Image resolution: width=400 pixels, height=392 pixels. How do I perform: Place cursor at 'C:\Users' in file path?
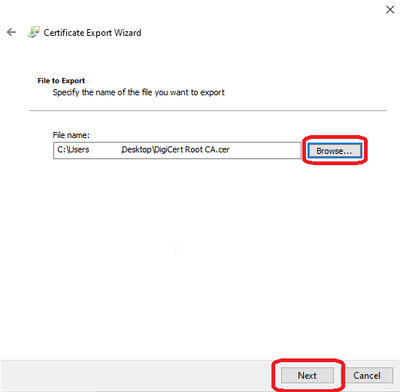coord(73,150)
